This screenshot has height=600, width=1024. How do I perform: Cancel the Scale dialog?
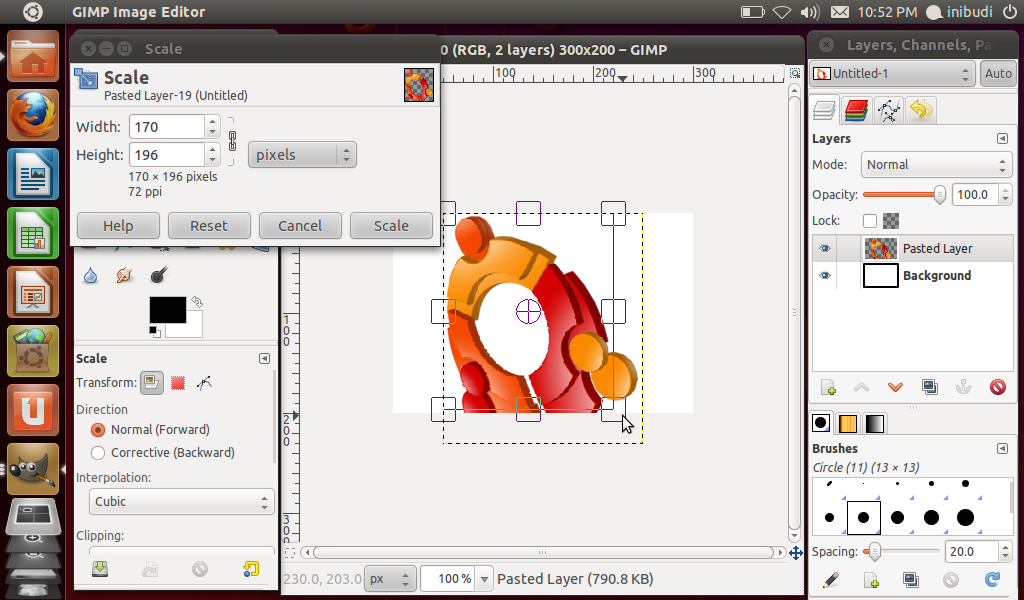click(300, 226)
